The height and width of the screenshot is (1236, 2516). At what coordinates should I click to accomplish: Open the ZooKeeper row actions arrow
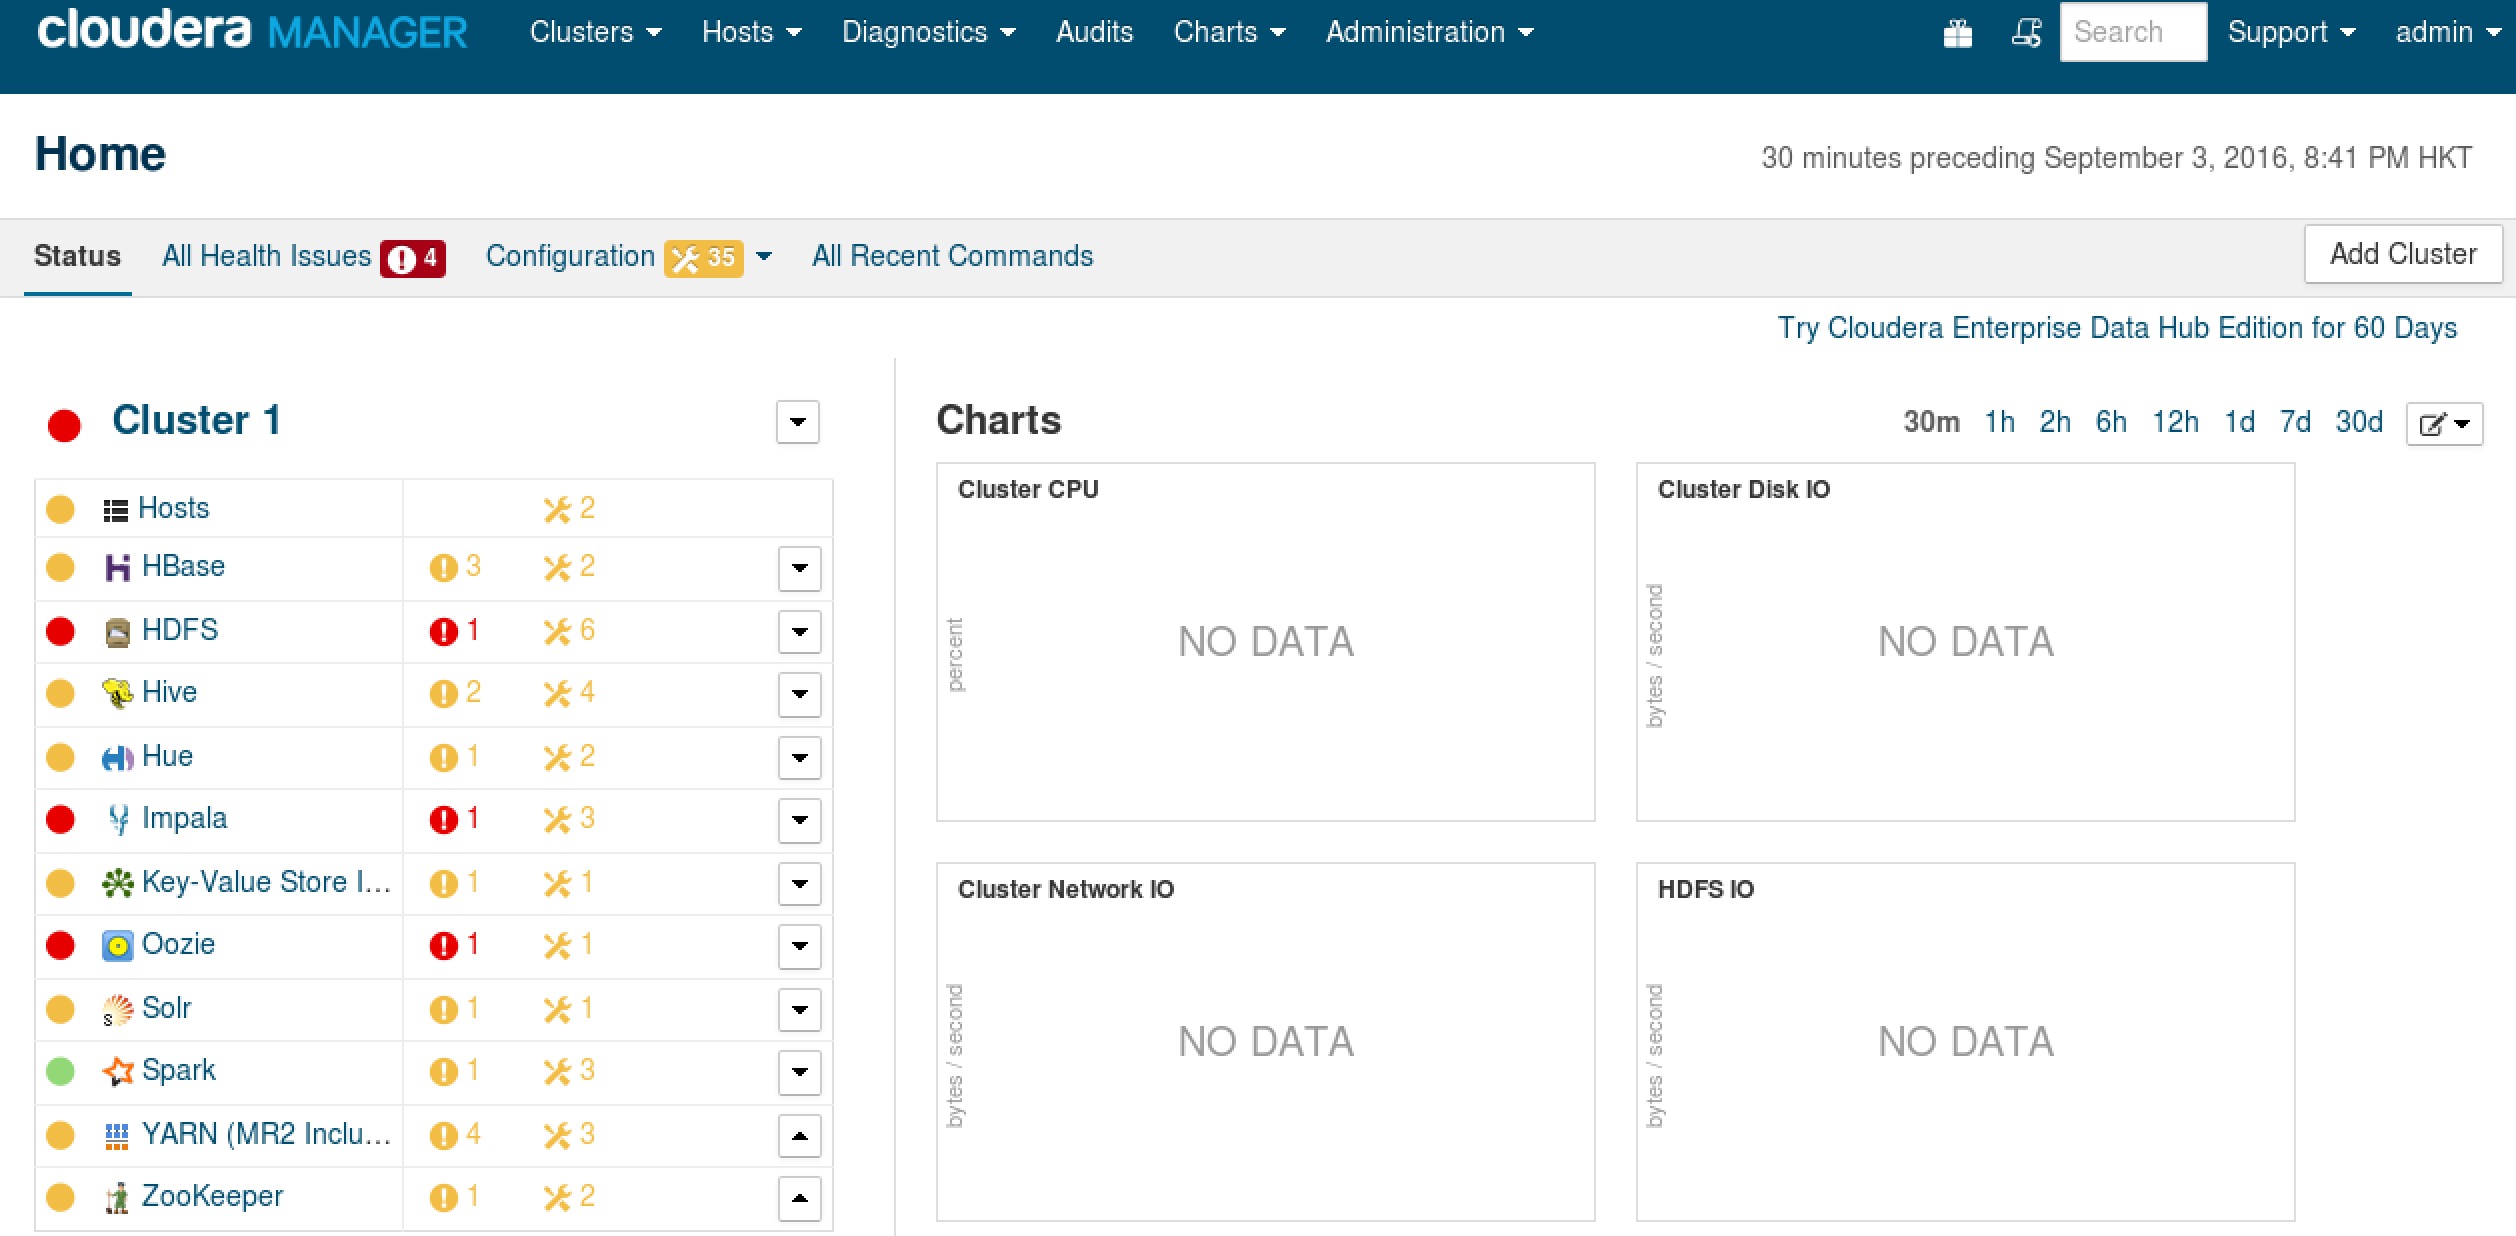pos(799,1198)
